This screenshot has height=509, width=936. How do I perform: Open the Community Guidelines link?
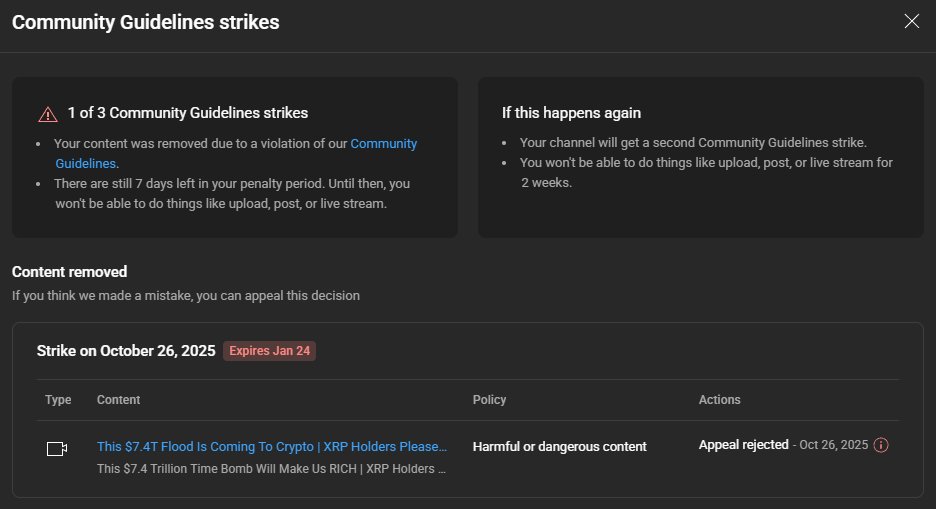click(x=383, y=144)
